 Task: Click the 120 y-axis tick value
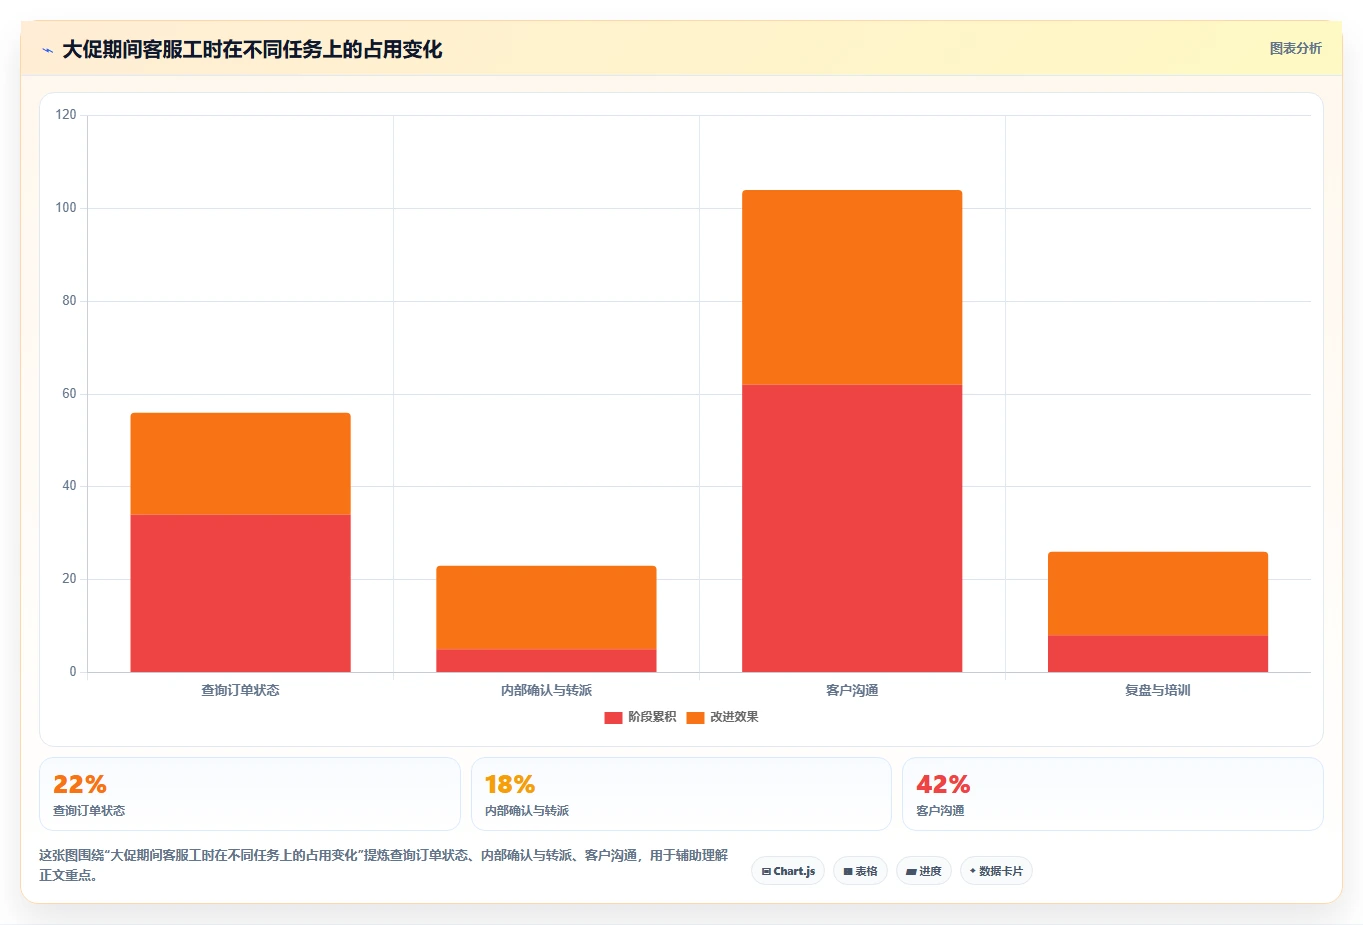66,115
